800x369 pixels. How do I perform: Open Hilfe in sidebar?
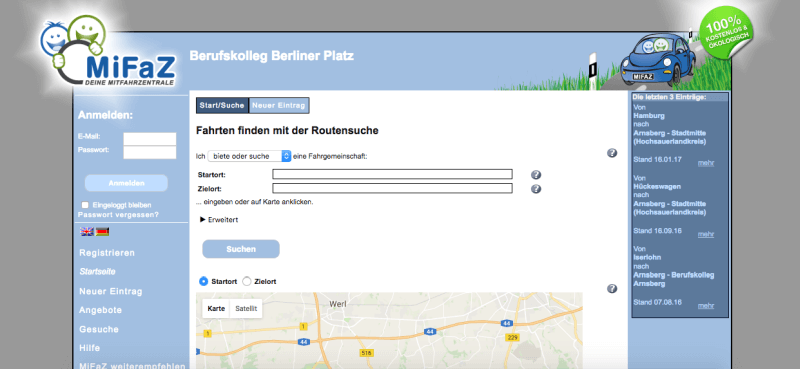89,348
